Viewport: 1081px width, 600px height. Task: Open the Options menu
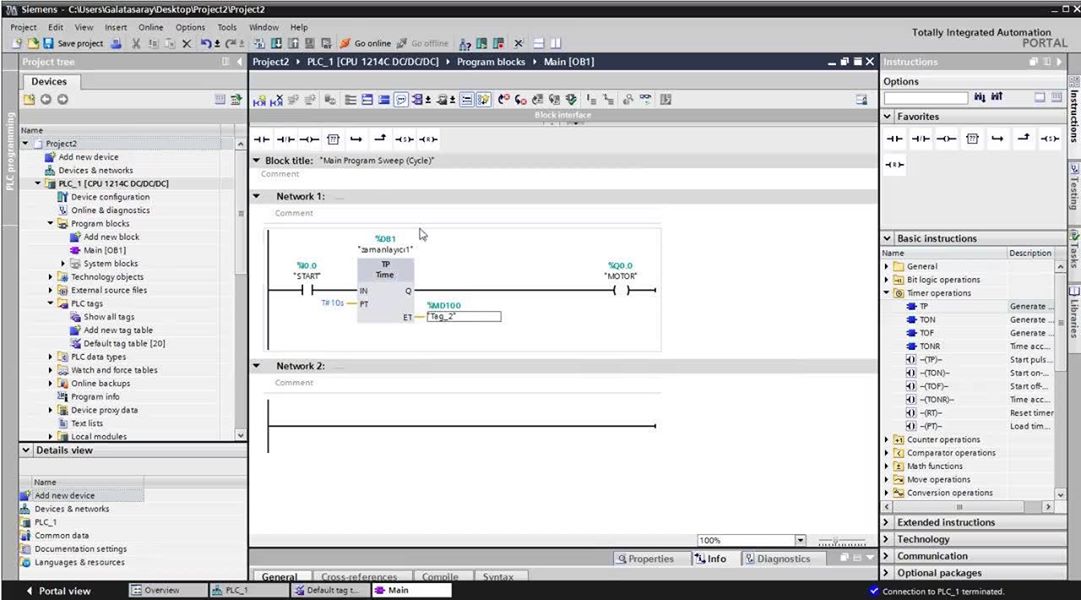click(x=190, y=28)
